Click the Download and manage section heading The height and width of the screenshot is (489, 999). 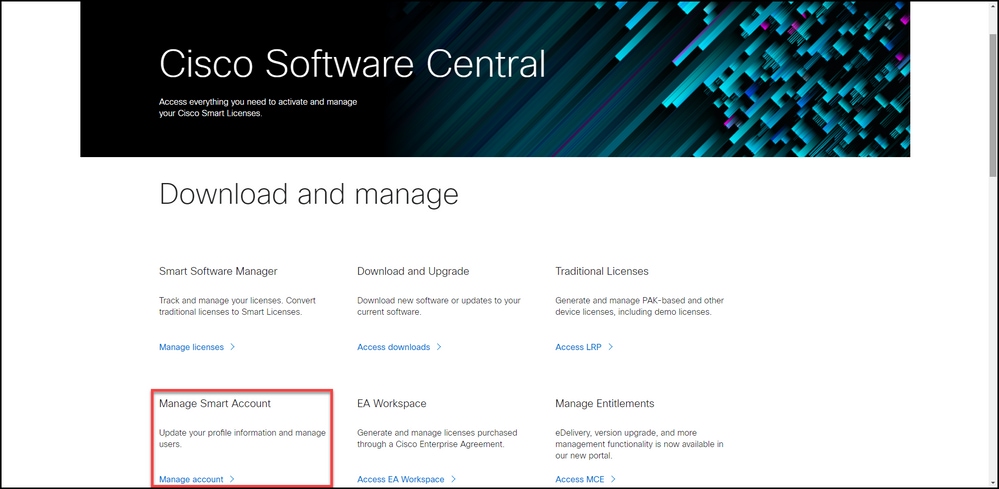(308, 194)
